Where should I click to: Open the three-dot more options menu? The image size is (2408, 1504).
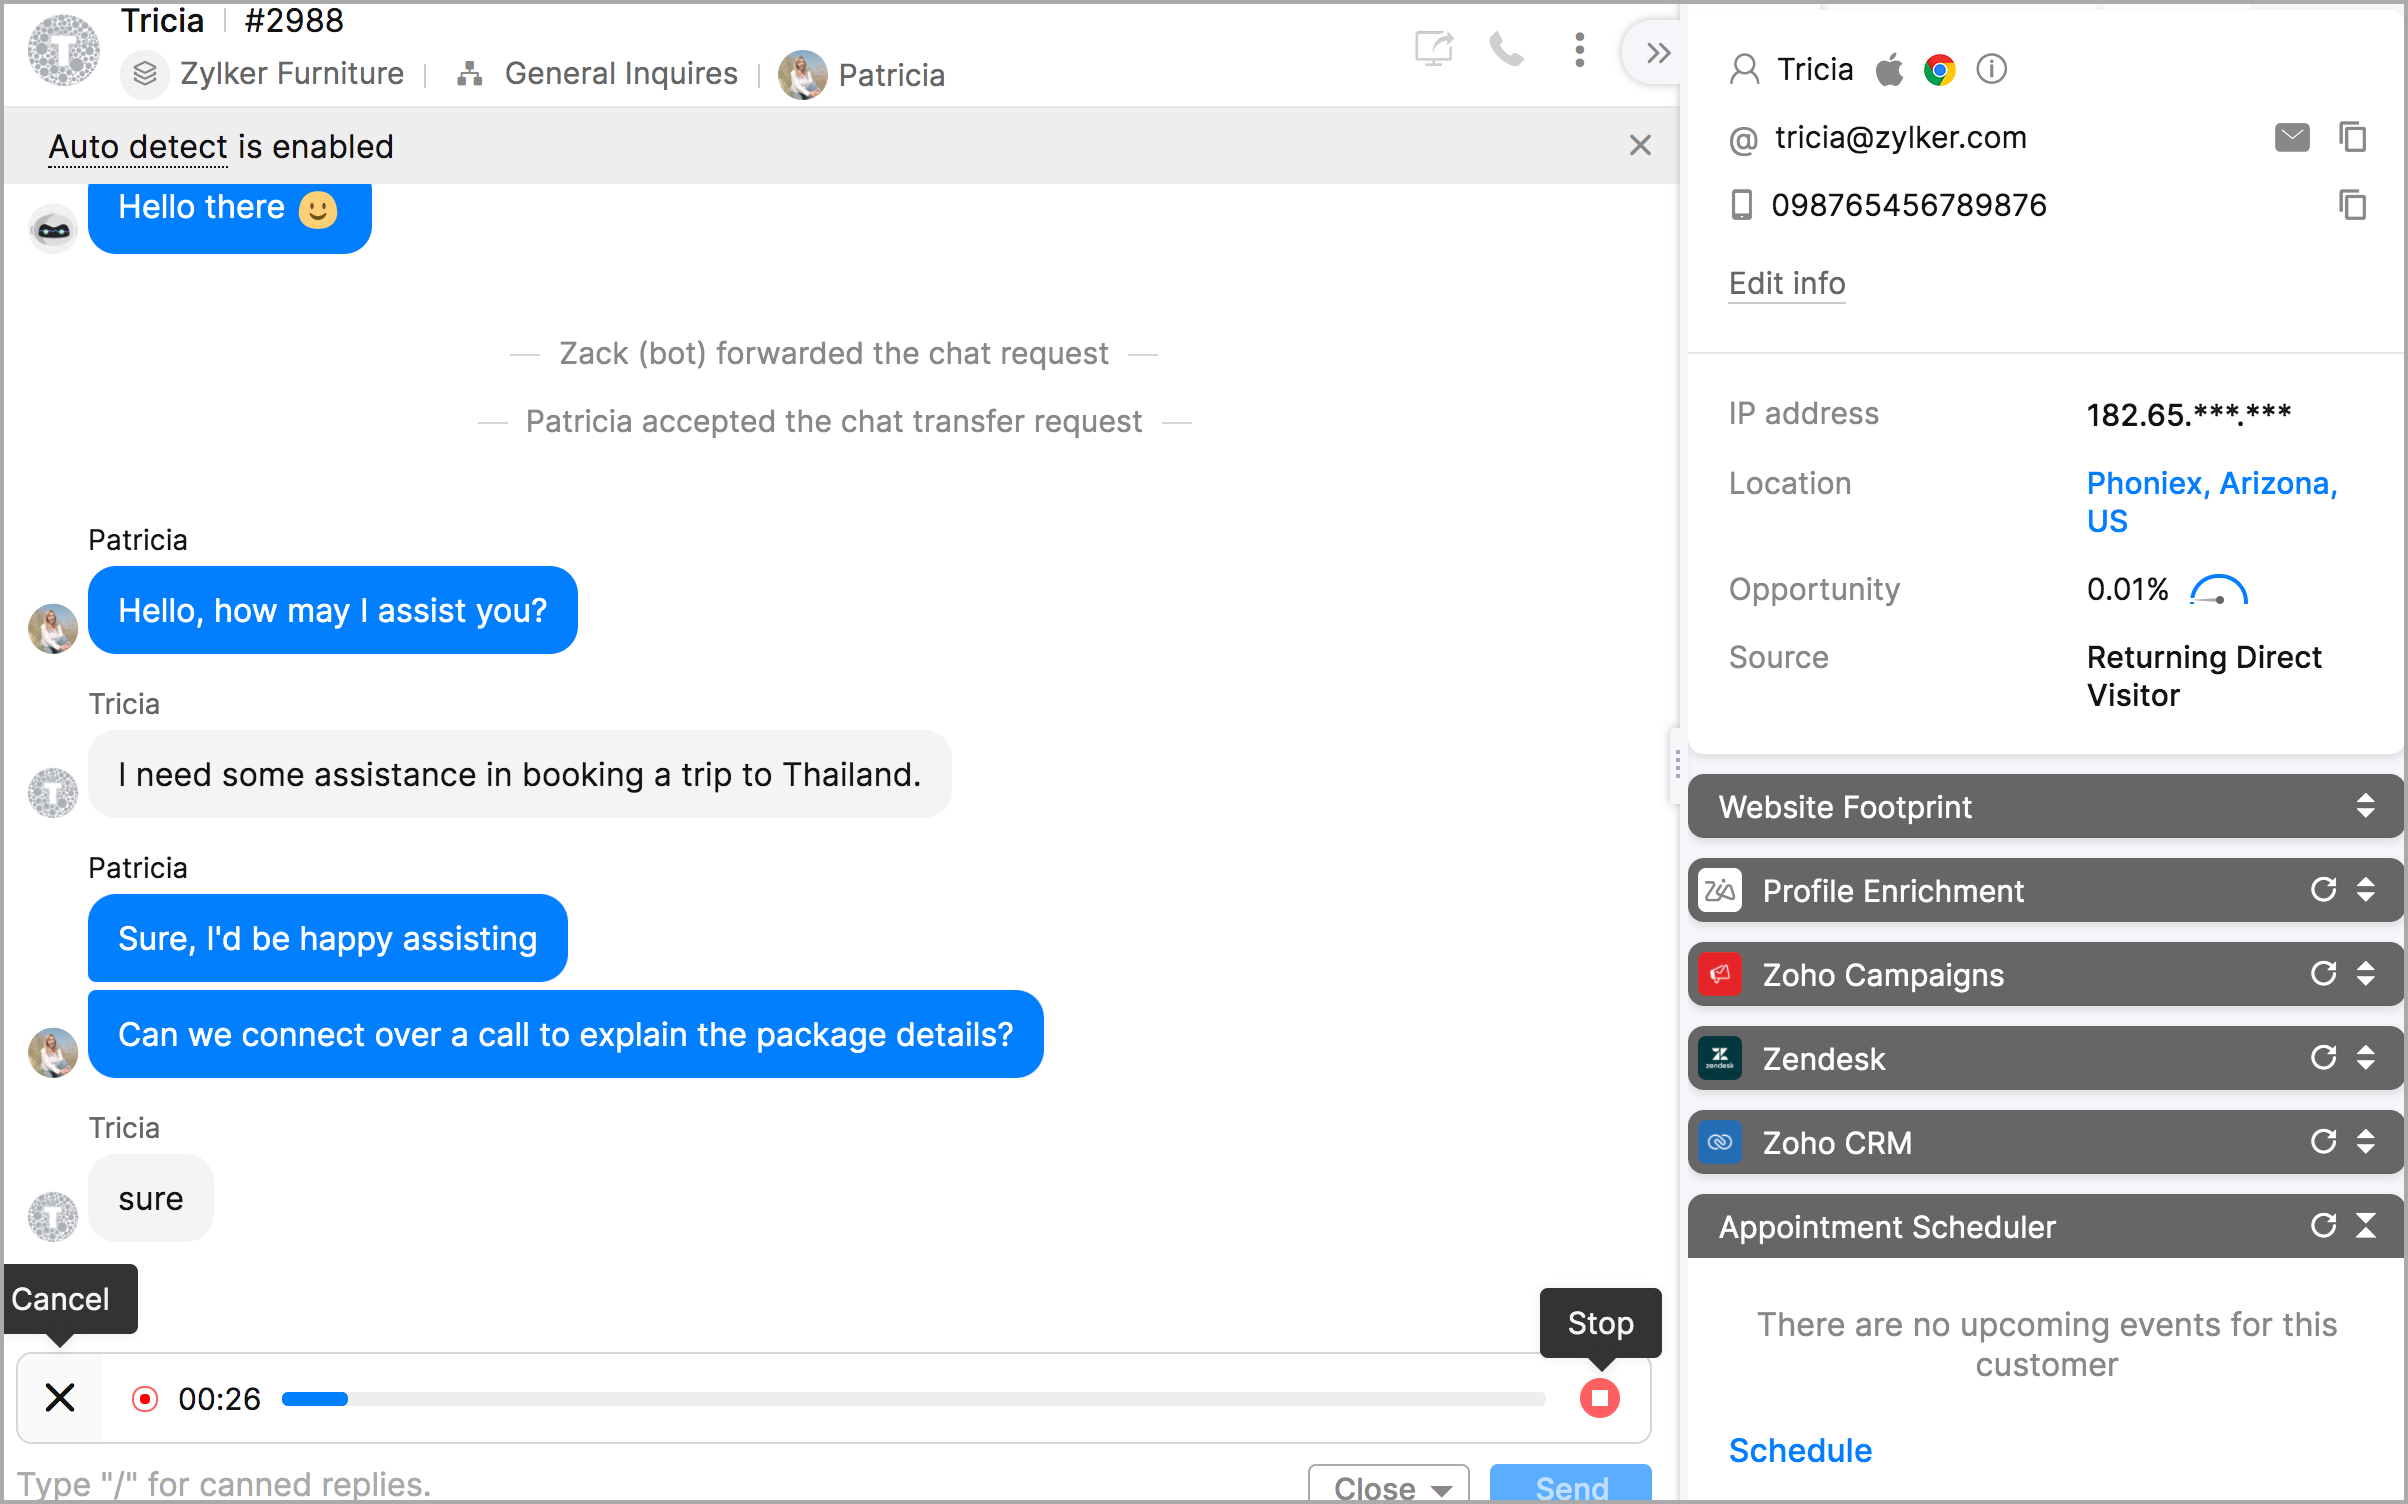(x=1579, y=49)
